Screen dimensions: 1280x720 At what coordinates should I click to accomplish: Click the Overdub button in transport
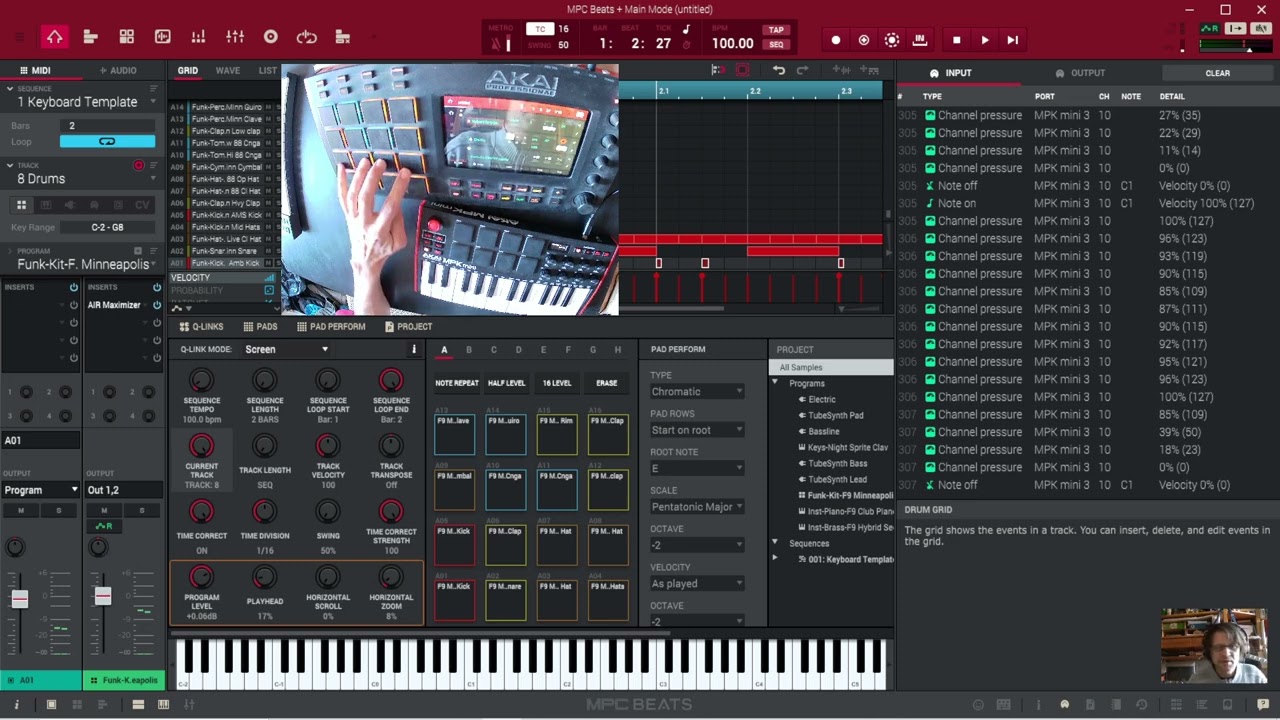[864, 40]
